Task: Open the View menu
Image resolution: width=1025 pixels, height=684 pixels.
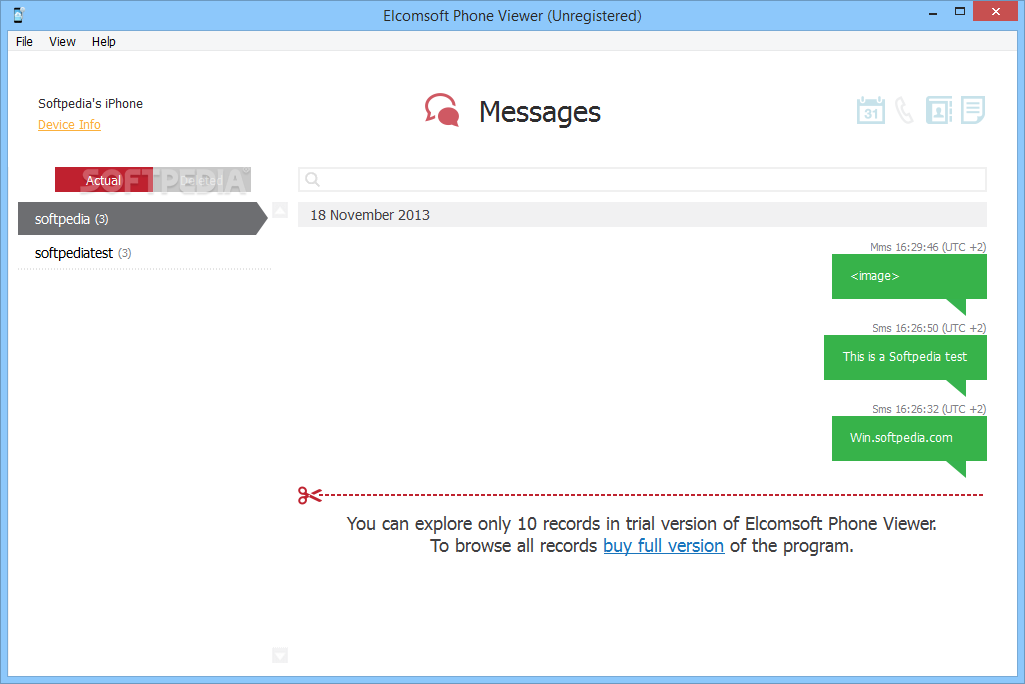Action: pyautogui.click(x=62, y=41)
